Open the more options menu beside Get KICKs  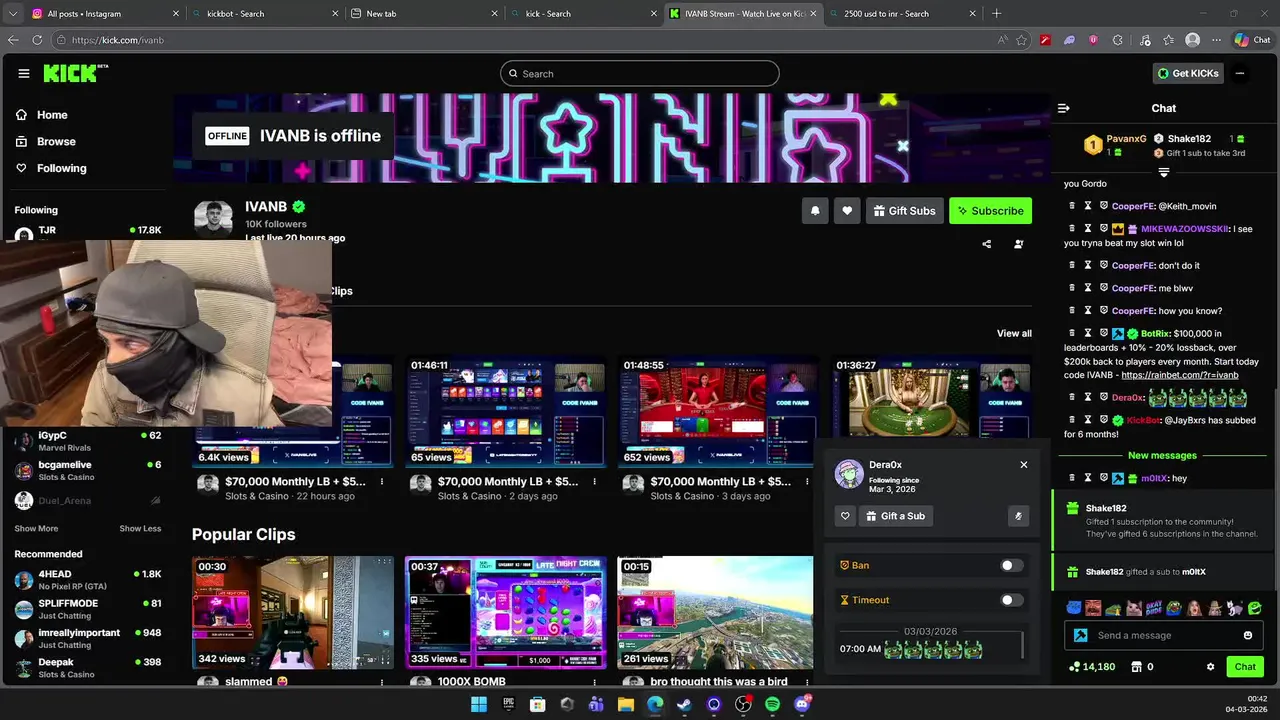pyautogui.click(x=1240, y=73)
